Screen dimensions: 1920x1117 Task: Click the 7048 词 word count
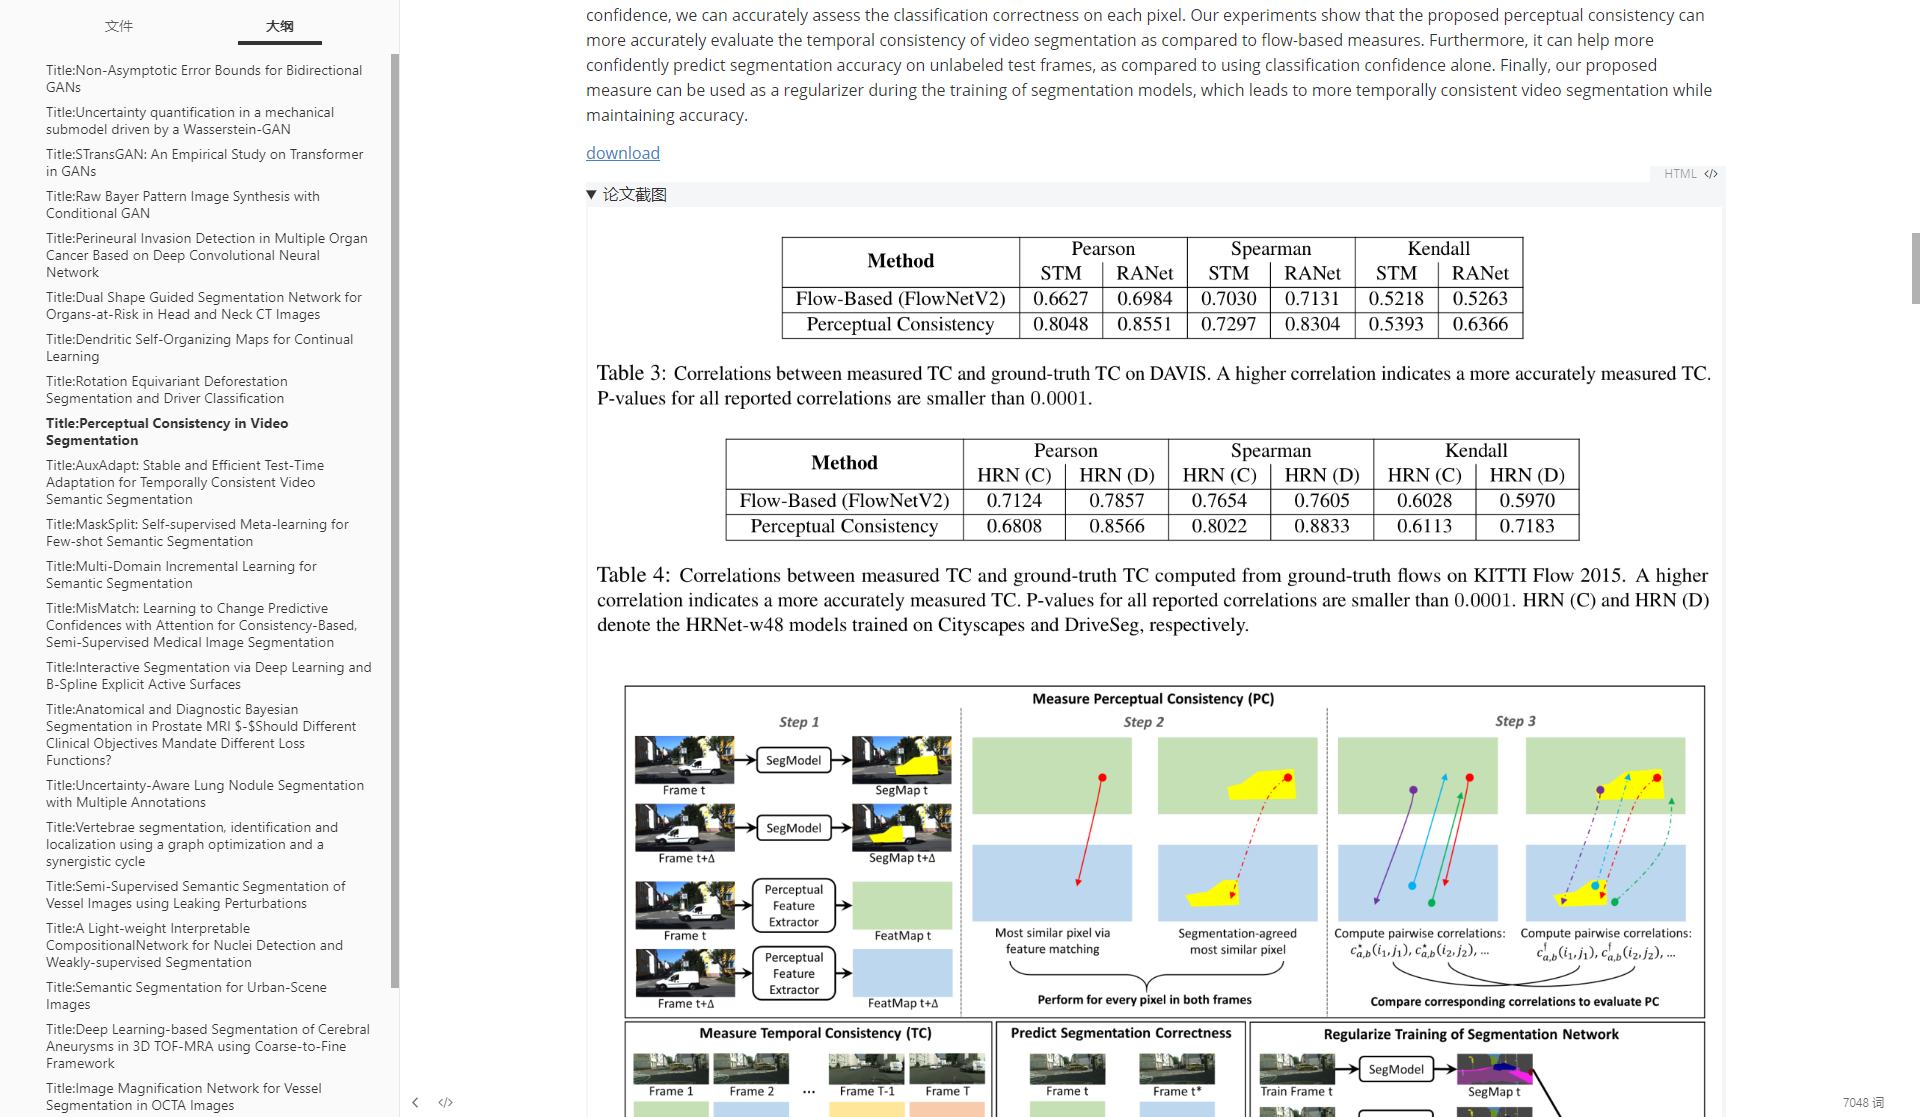coord(1862,1102)
